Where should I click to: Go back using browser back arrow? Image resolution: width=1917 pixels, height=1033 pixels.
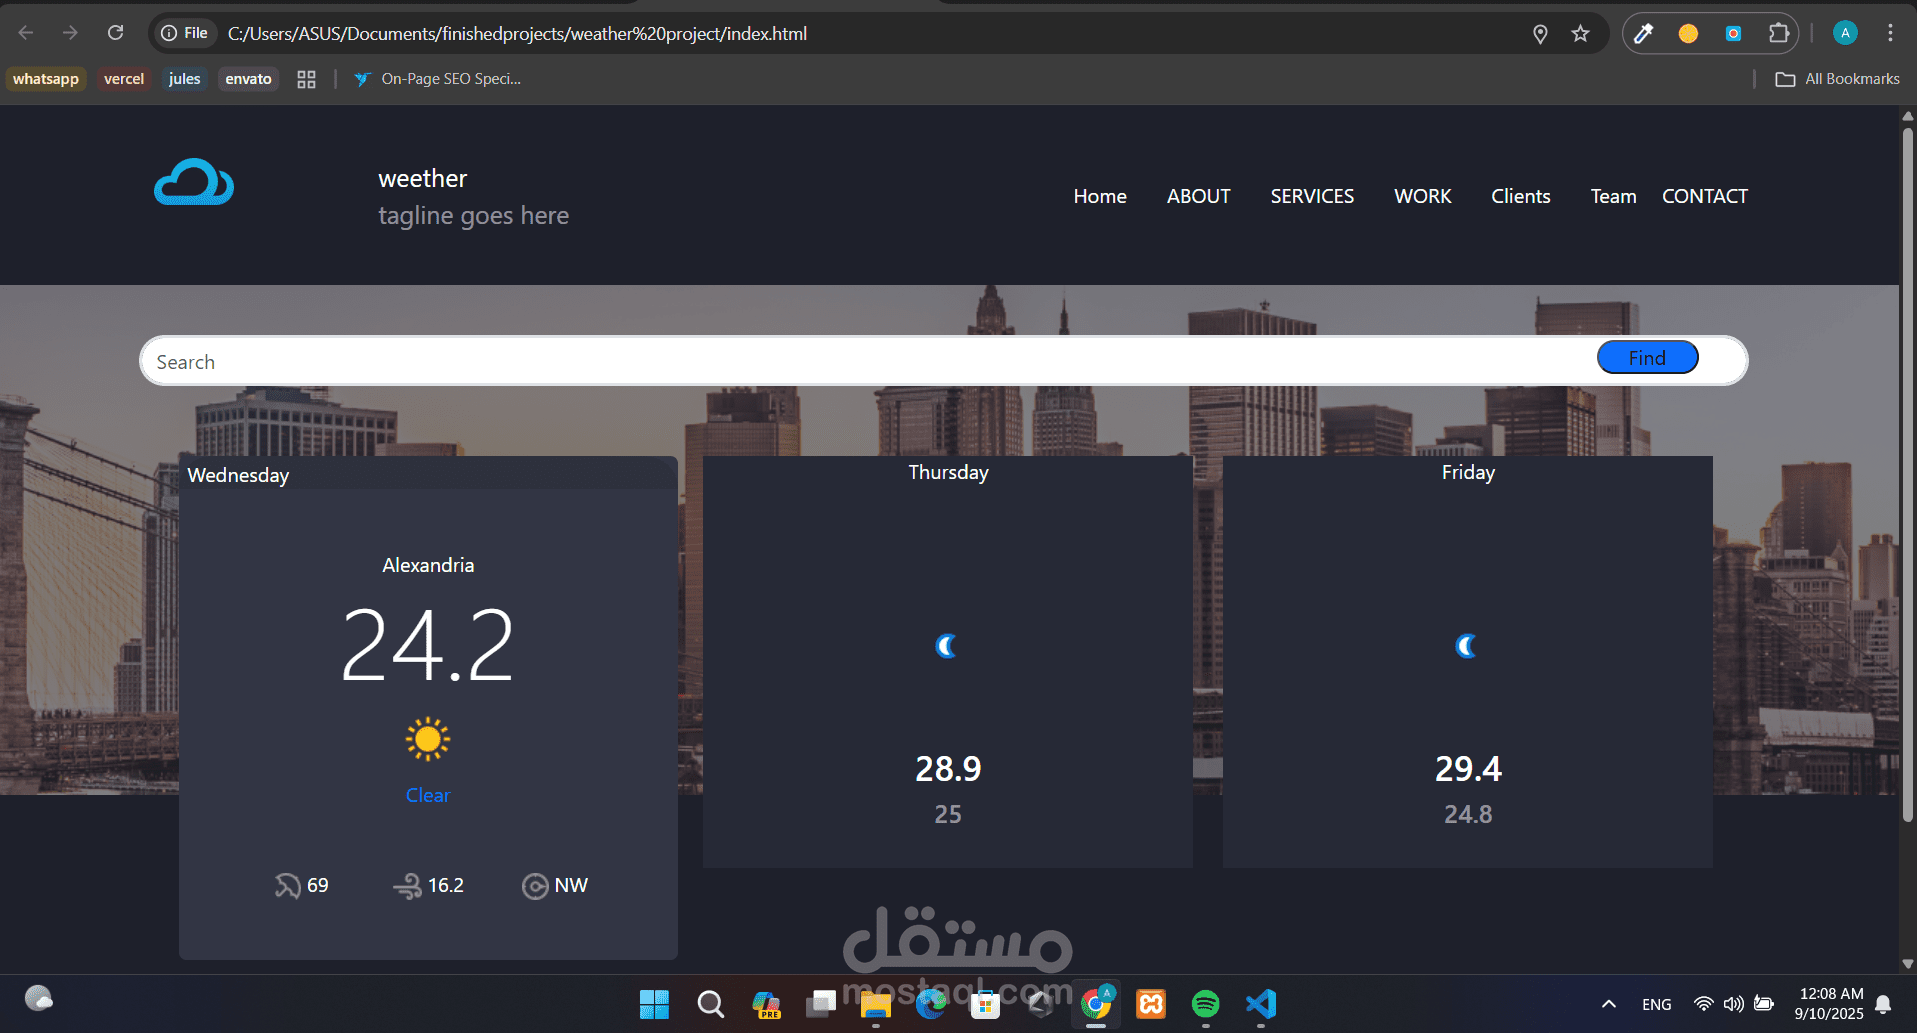point(26,33)
